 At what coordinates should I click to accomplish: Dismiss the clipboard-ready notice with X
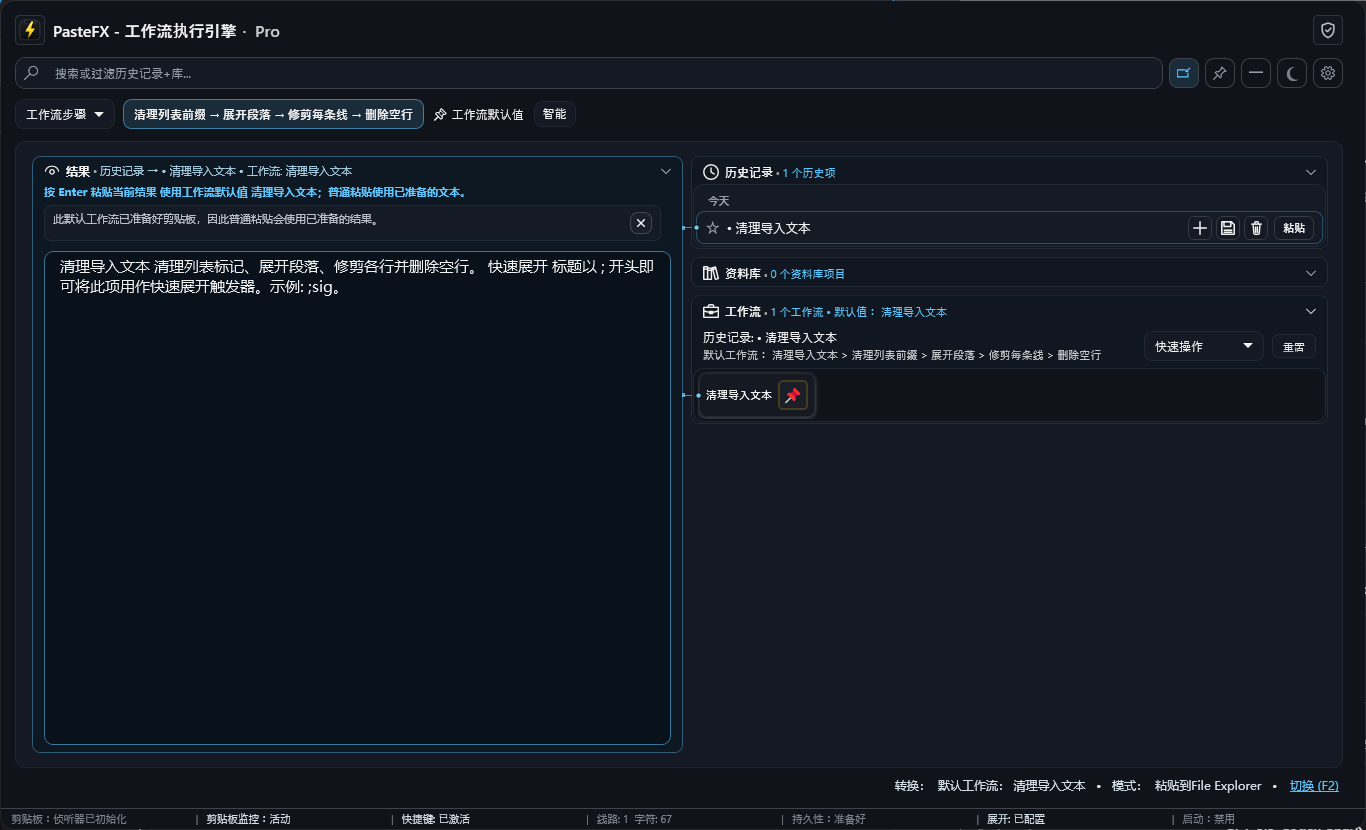click(641, 223)
